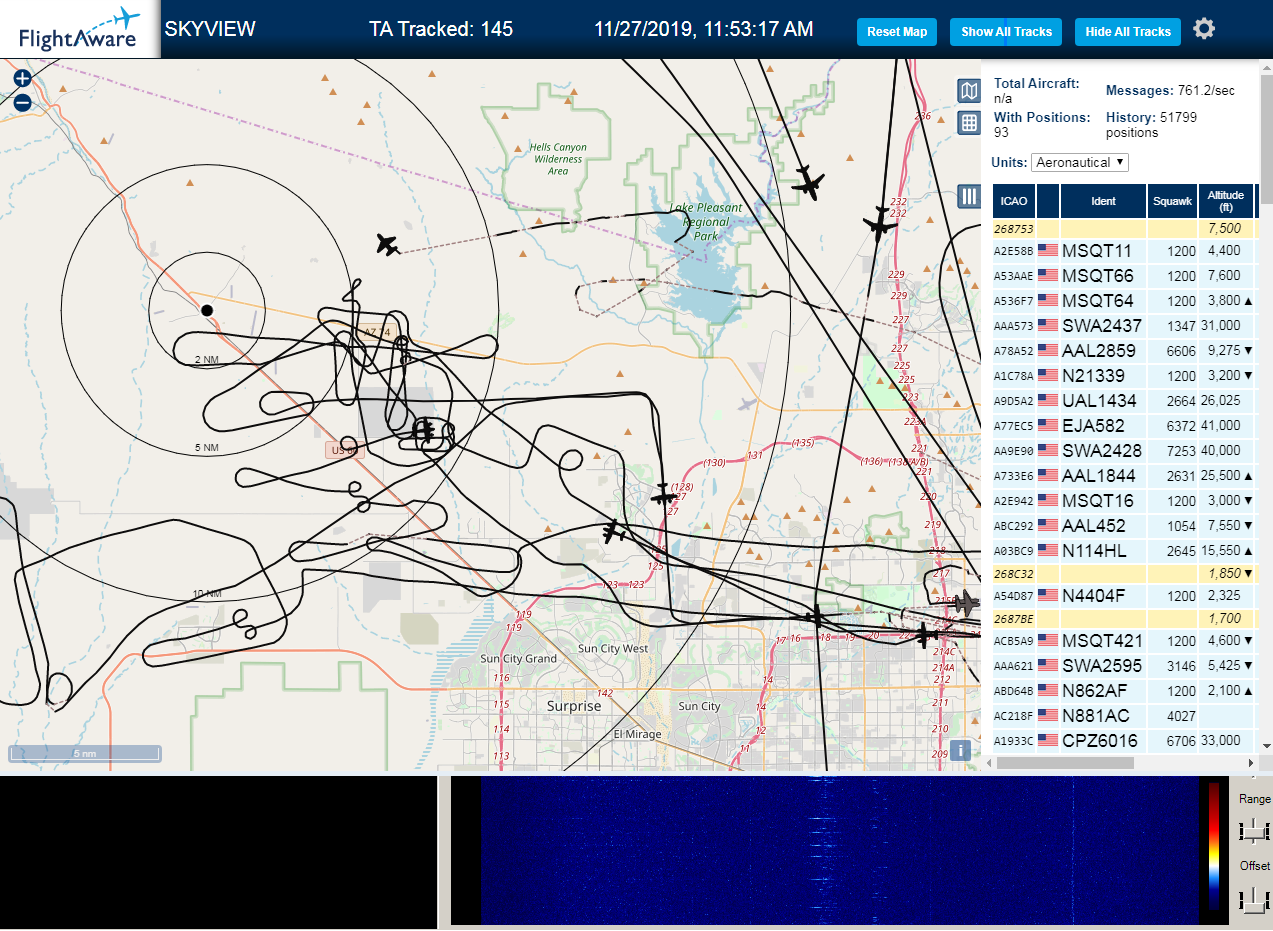Click the FlightAware logo
This screenshot has height=931, width=1273.
point(80,29)
